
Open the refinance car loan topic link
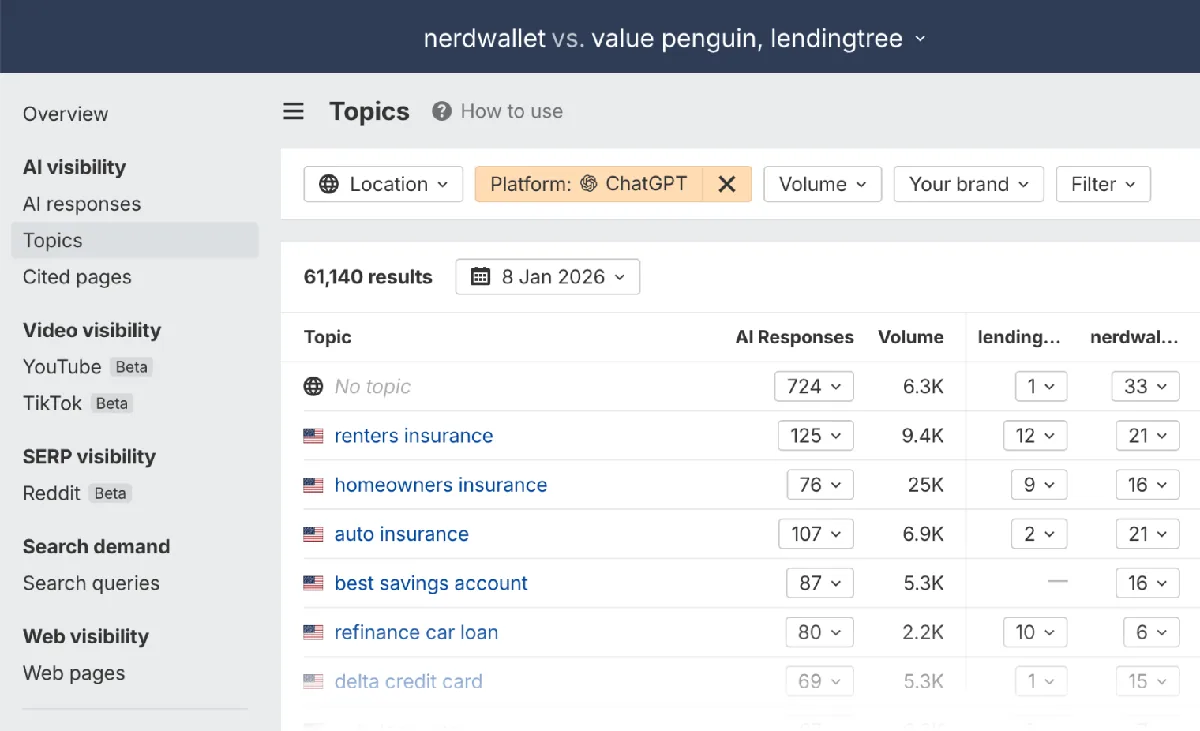pos(416,632)
